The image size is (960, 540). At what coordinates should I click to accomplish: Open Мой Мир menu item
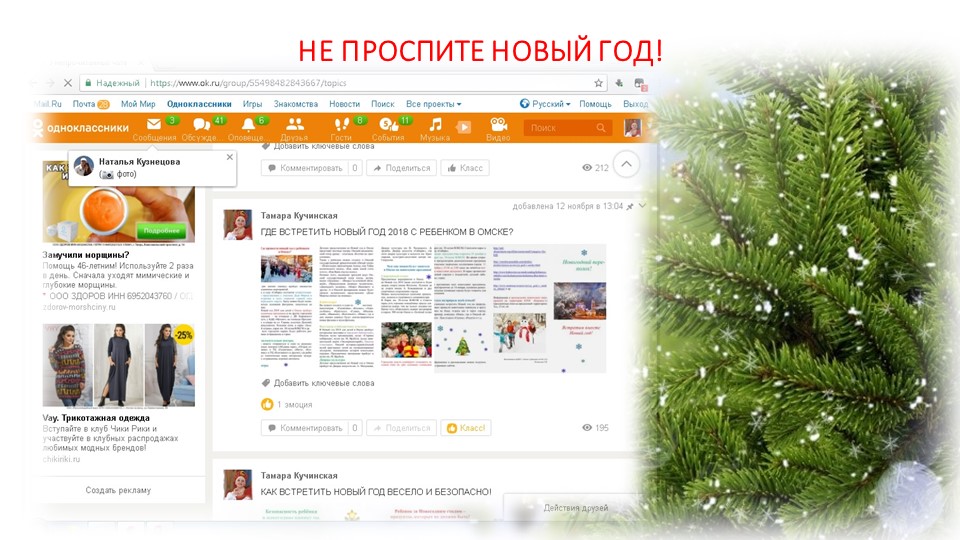point(138,104)
